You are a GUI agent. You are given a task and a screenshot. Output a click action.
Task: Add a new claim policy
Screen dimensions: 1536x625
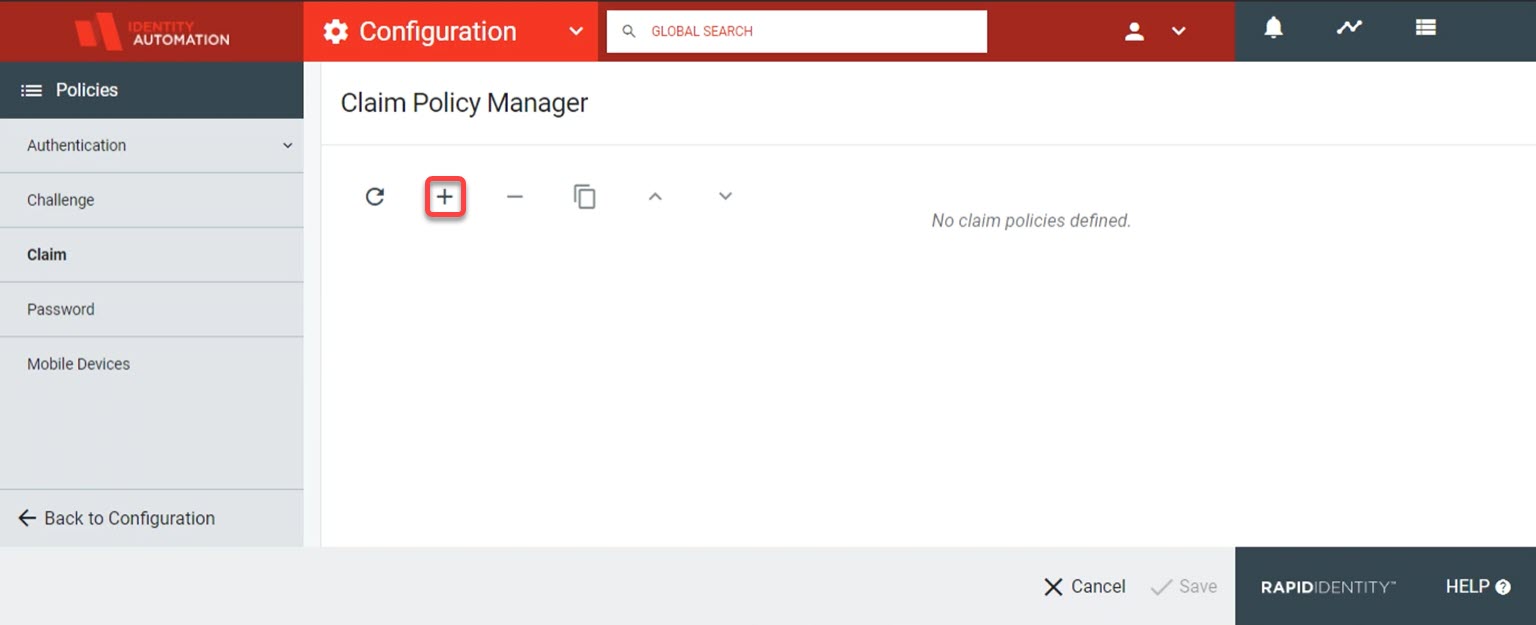(445, 197)
